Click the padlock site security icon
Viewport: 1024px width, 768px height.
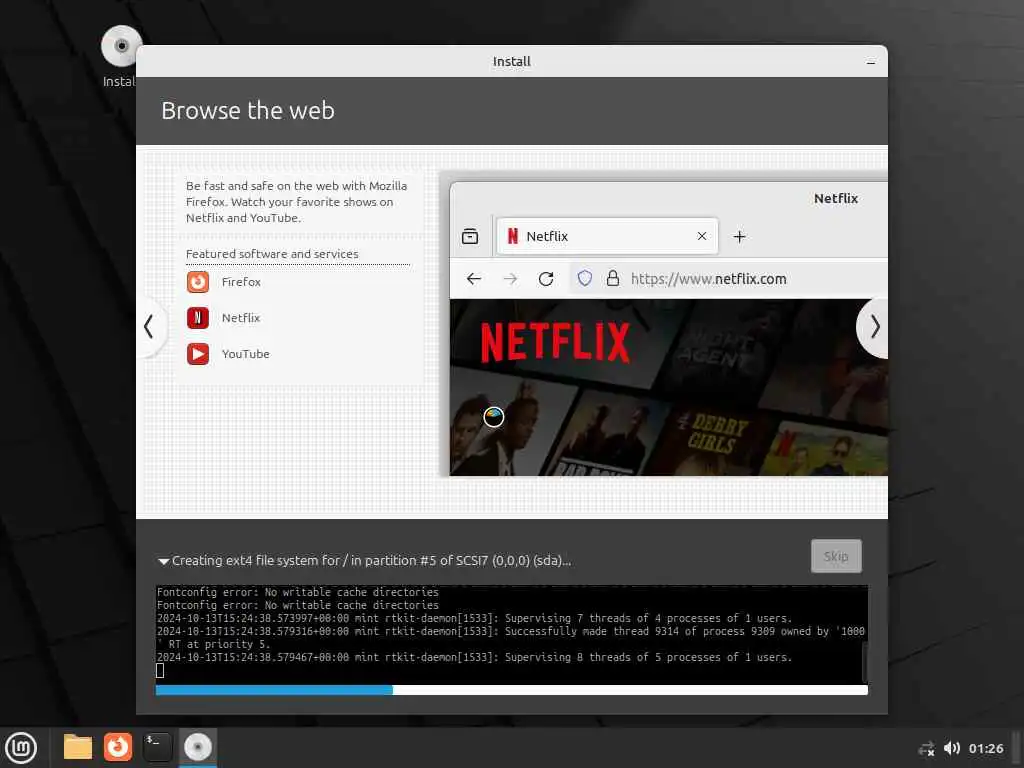[x=613, y=279]
